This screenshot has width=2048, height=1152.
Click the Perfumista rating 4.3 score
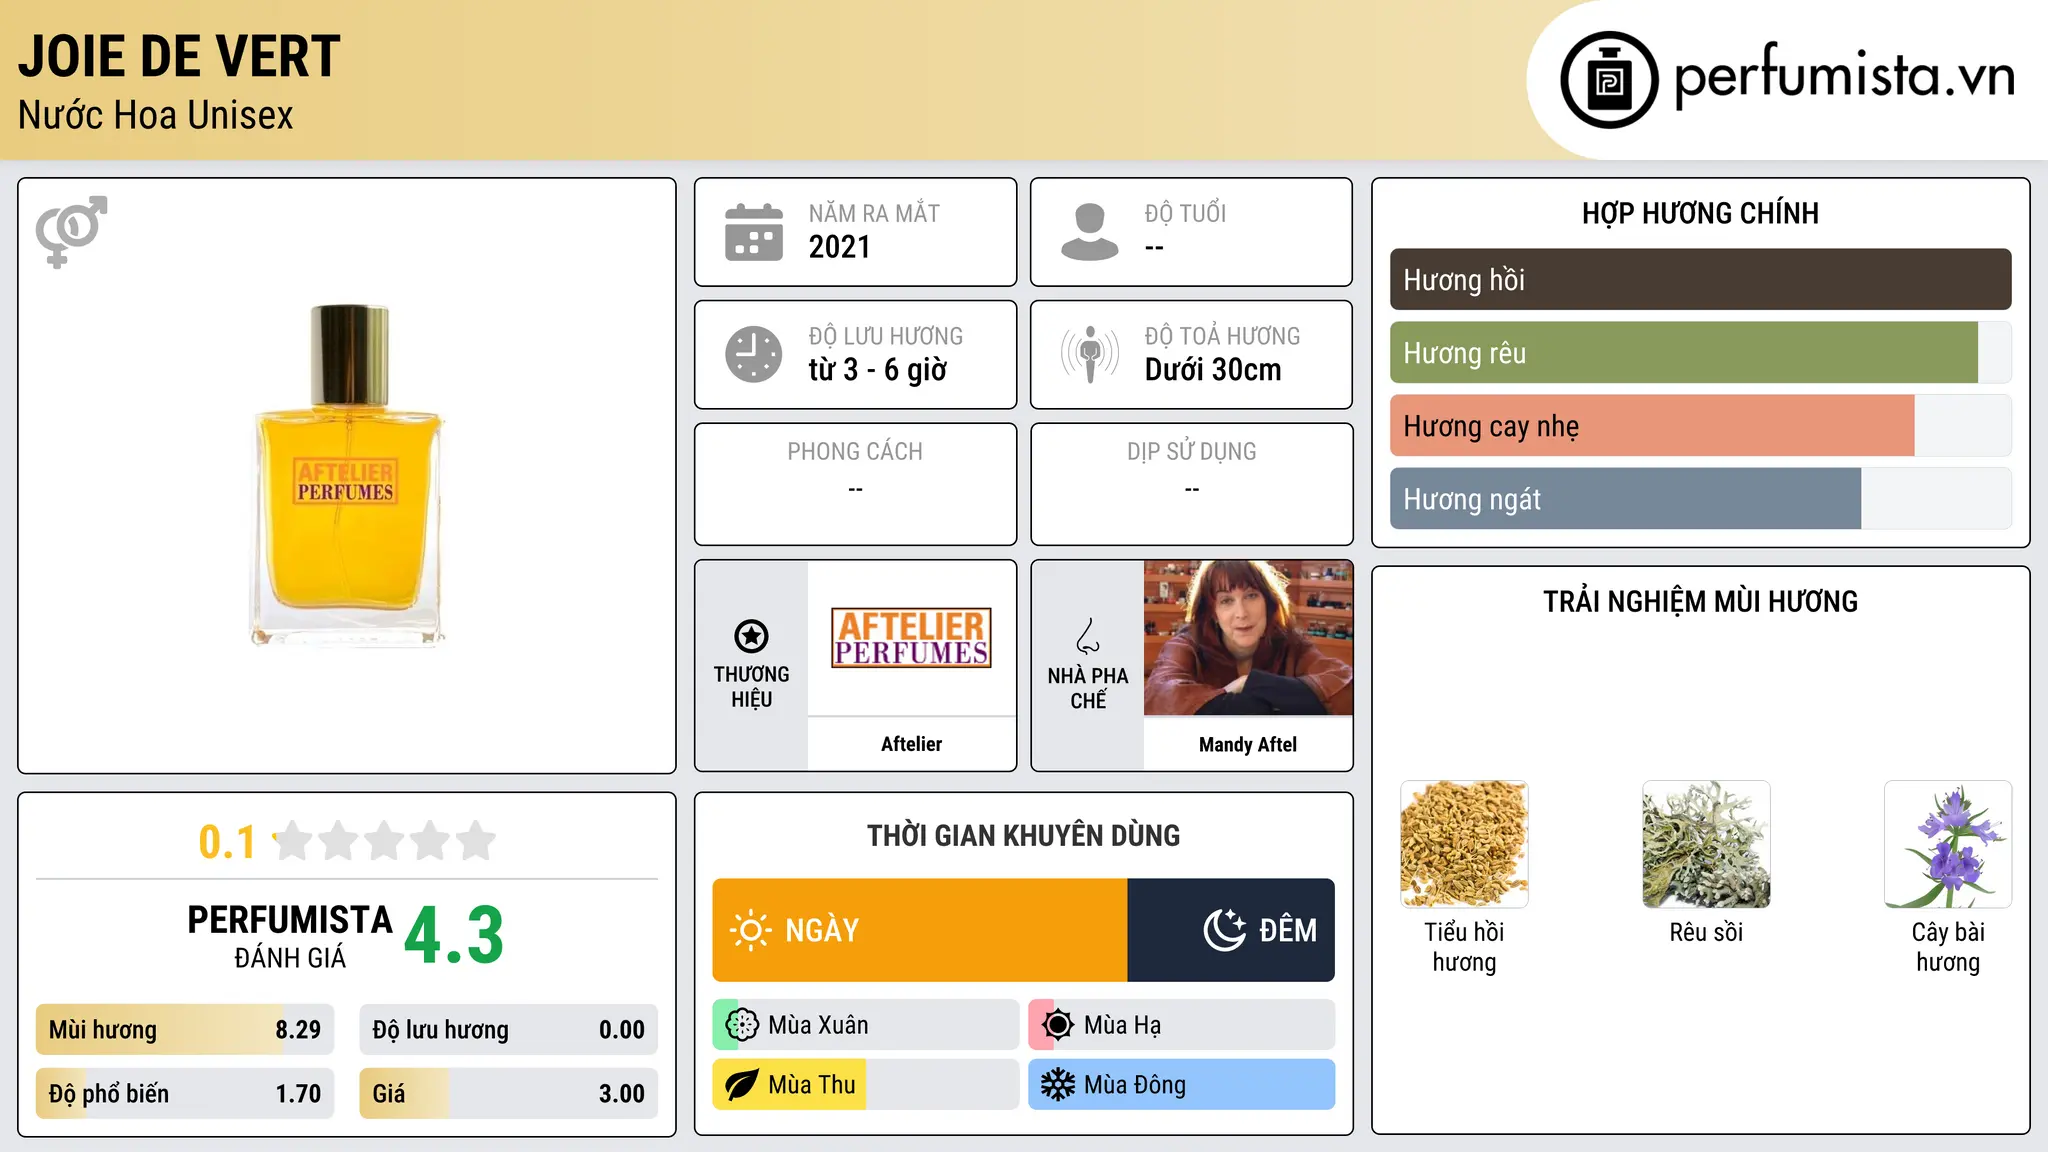tap(454, 936)
